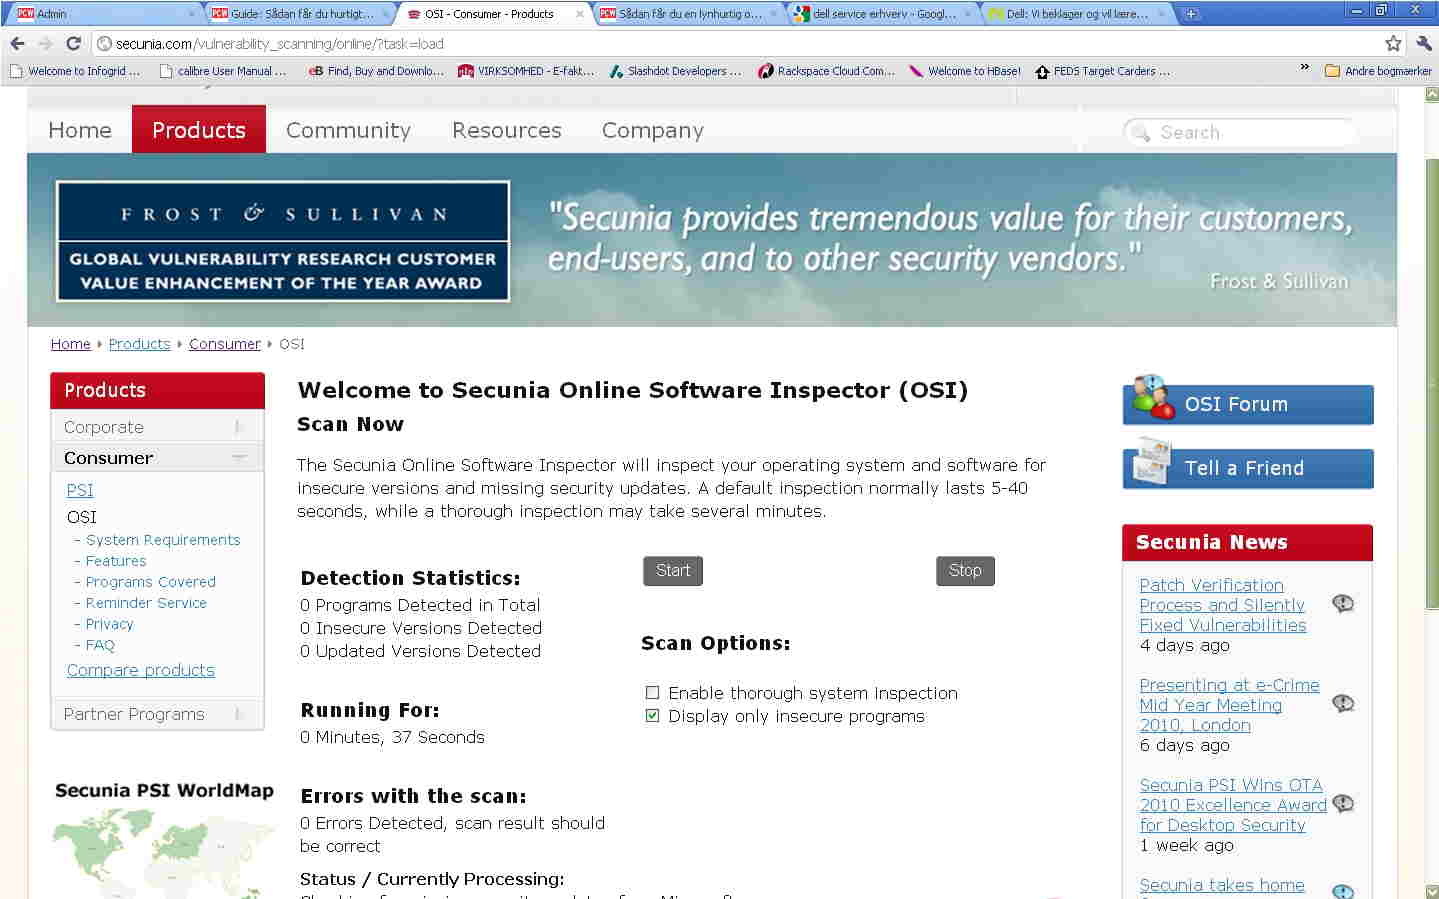Stop the running scan
The height and width of the screenshot is (899, 1439).
pyautogui.click(x=965, y=571)
